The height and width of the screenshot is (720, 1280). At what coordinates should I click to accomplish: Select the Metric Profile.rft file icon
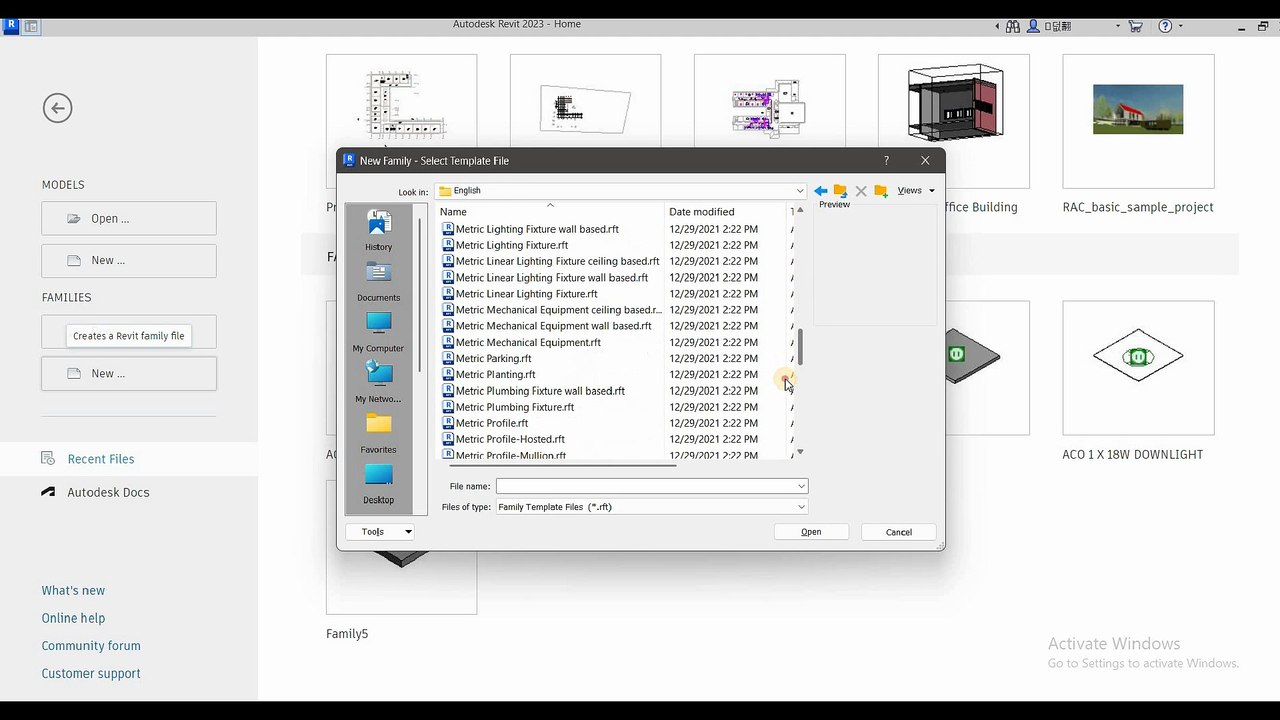click(448, 423)
